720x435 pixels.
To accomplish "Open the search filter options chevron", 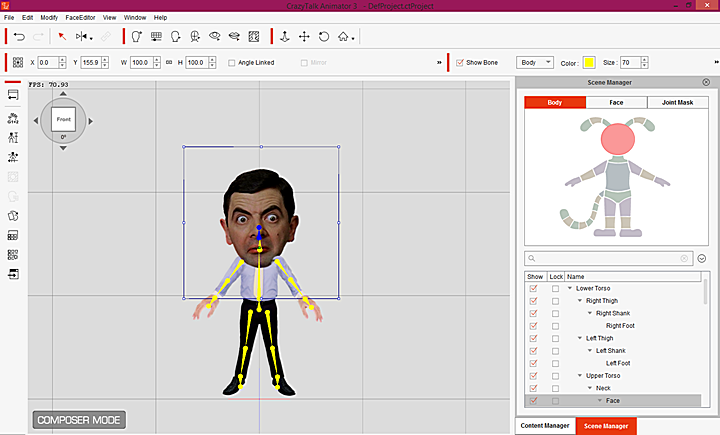I will [702, 259].
